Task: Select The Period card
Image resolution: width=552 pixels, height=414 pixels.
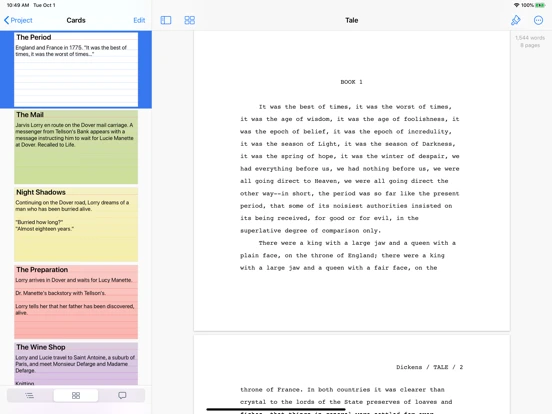Action: [76, 69]
